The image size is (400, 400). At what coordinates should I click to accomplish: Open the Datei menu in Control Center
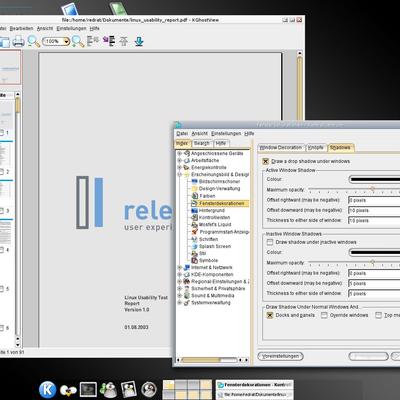(x=182, y=133)
